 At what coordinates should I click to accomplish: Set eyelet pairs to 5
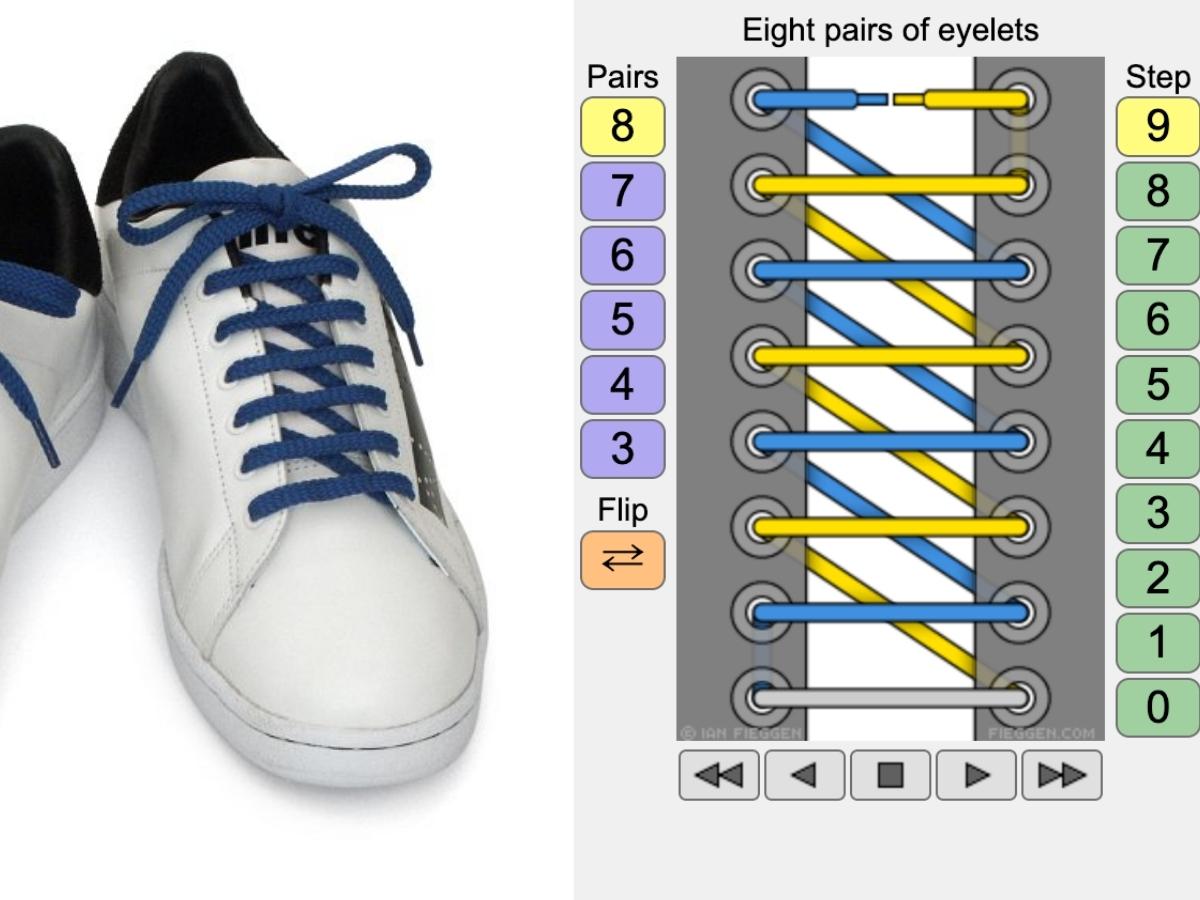pyautogui.click(x=622, y=320)
